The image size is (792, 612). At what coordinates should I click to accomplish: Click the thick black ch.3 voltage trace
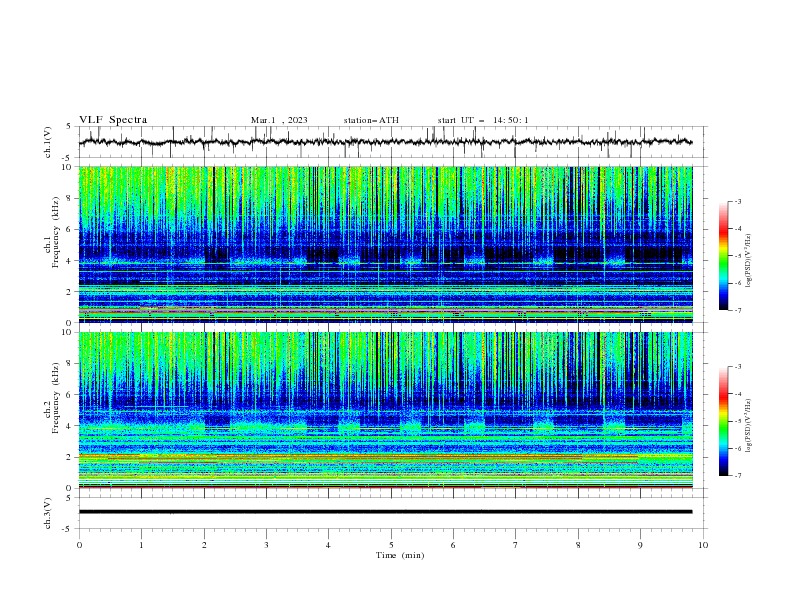pyautogui.click(x=385, y=512)
